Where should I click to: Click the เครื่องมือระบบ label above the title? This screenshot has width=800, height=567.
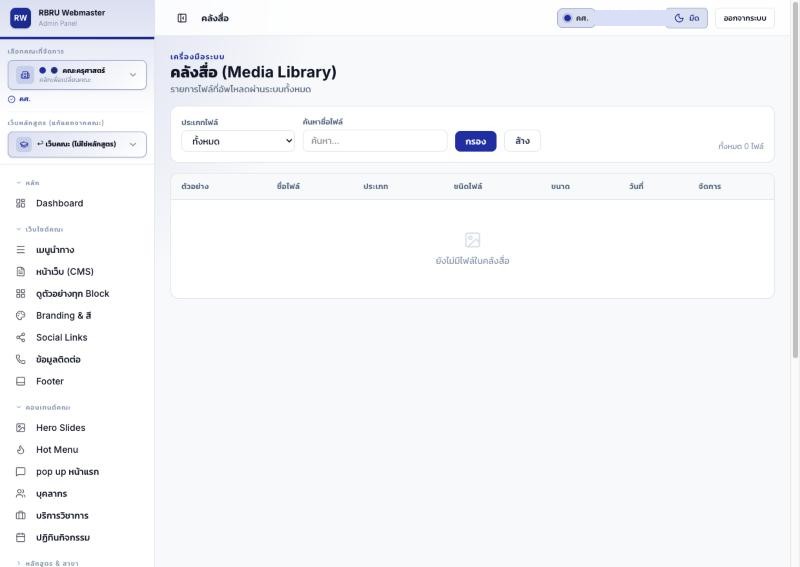coord(197,56)
